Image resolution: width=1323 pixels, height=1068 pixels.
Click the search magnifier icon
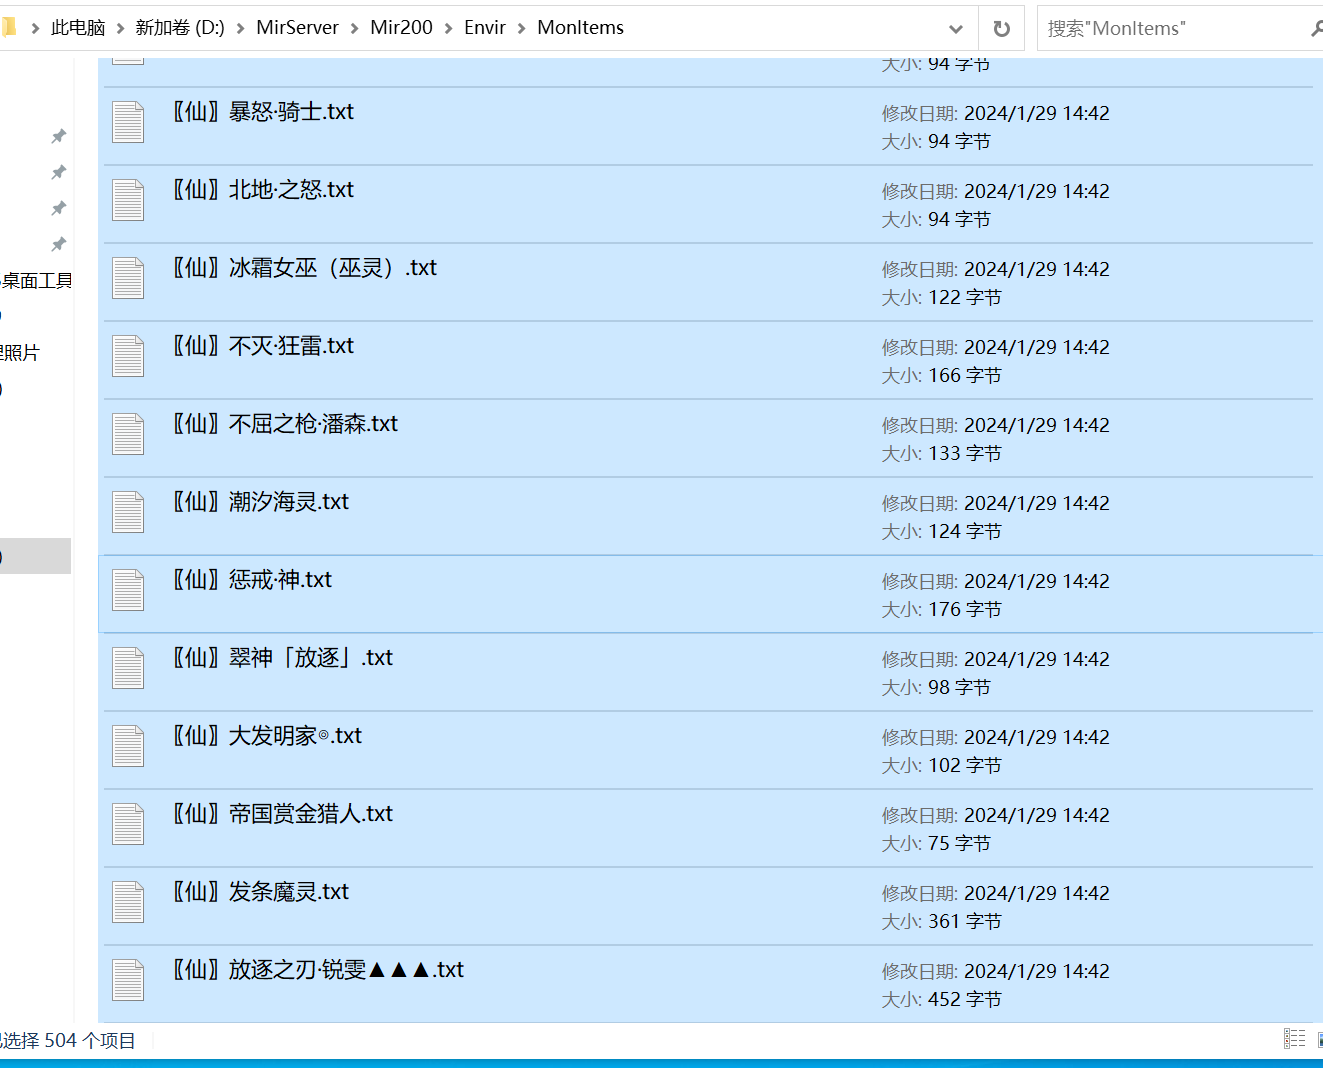pyautogui.click(x=1316, y=29)
